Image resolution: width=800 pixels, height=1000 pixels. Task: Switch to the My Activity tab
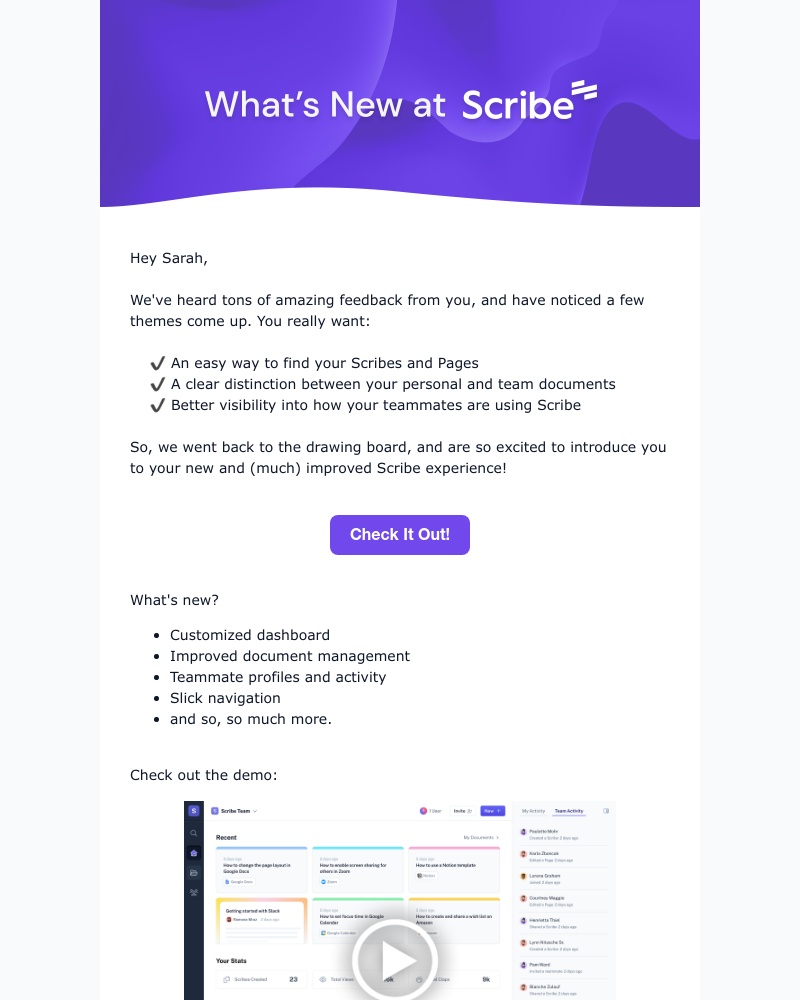point(533,810)
